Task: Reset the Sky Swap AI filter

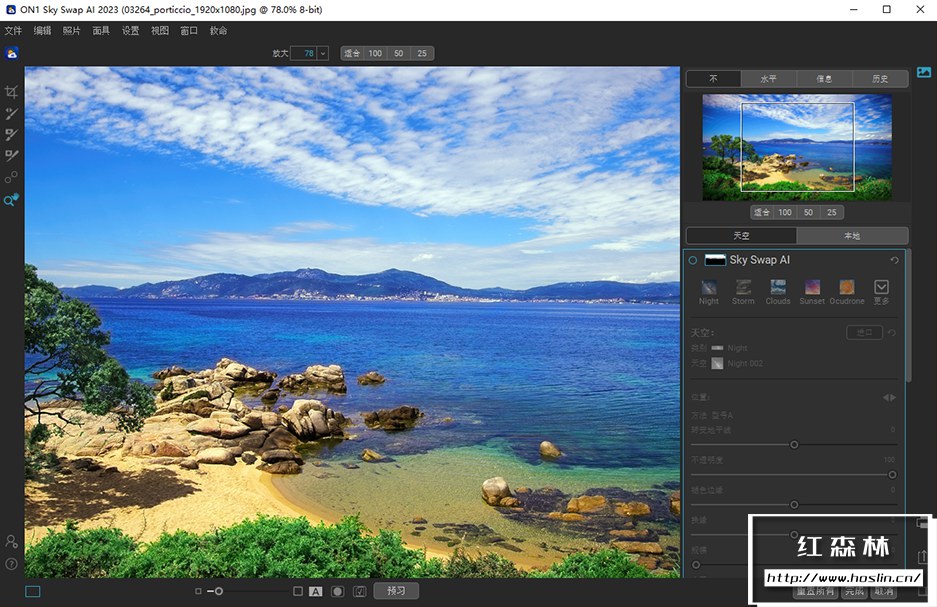Action: (x=894, y=260)
